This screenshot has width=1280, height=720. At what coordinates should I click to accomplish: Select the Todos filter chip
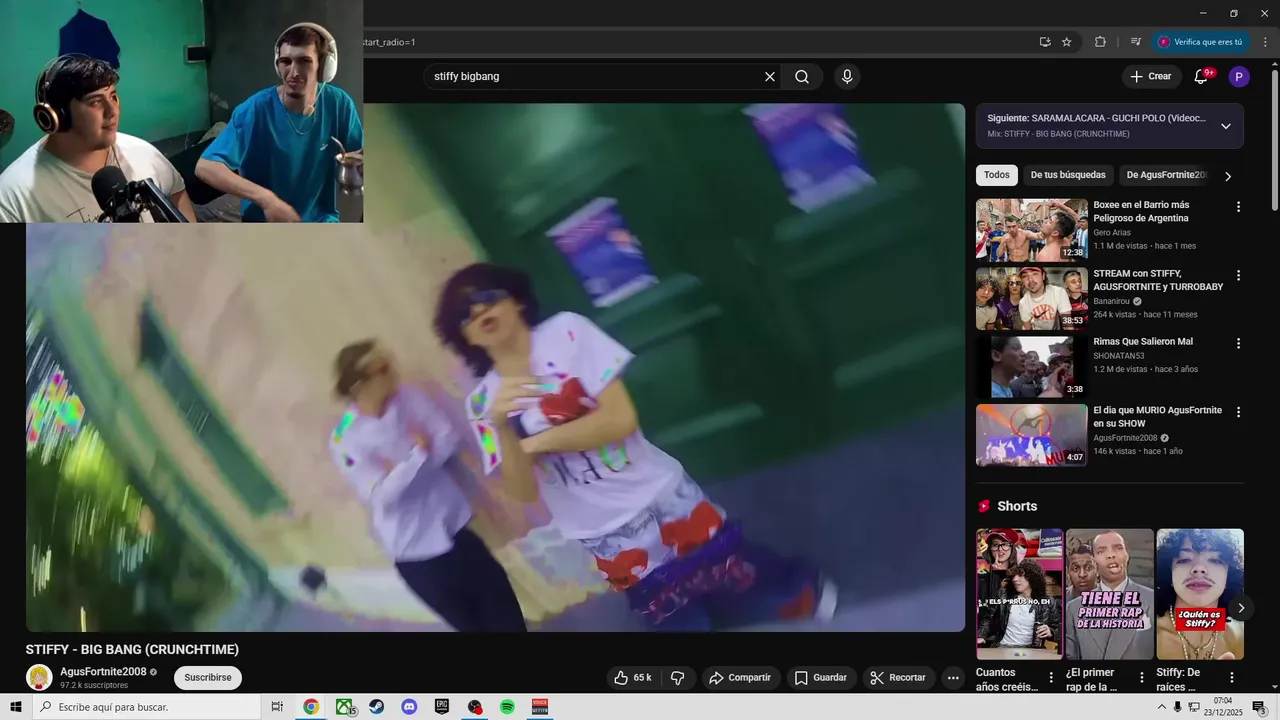tap(997, 175)
